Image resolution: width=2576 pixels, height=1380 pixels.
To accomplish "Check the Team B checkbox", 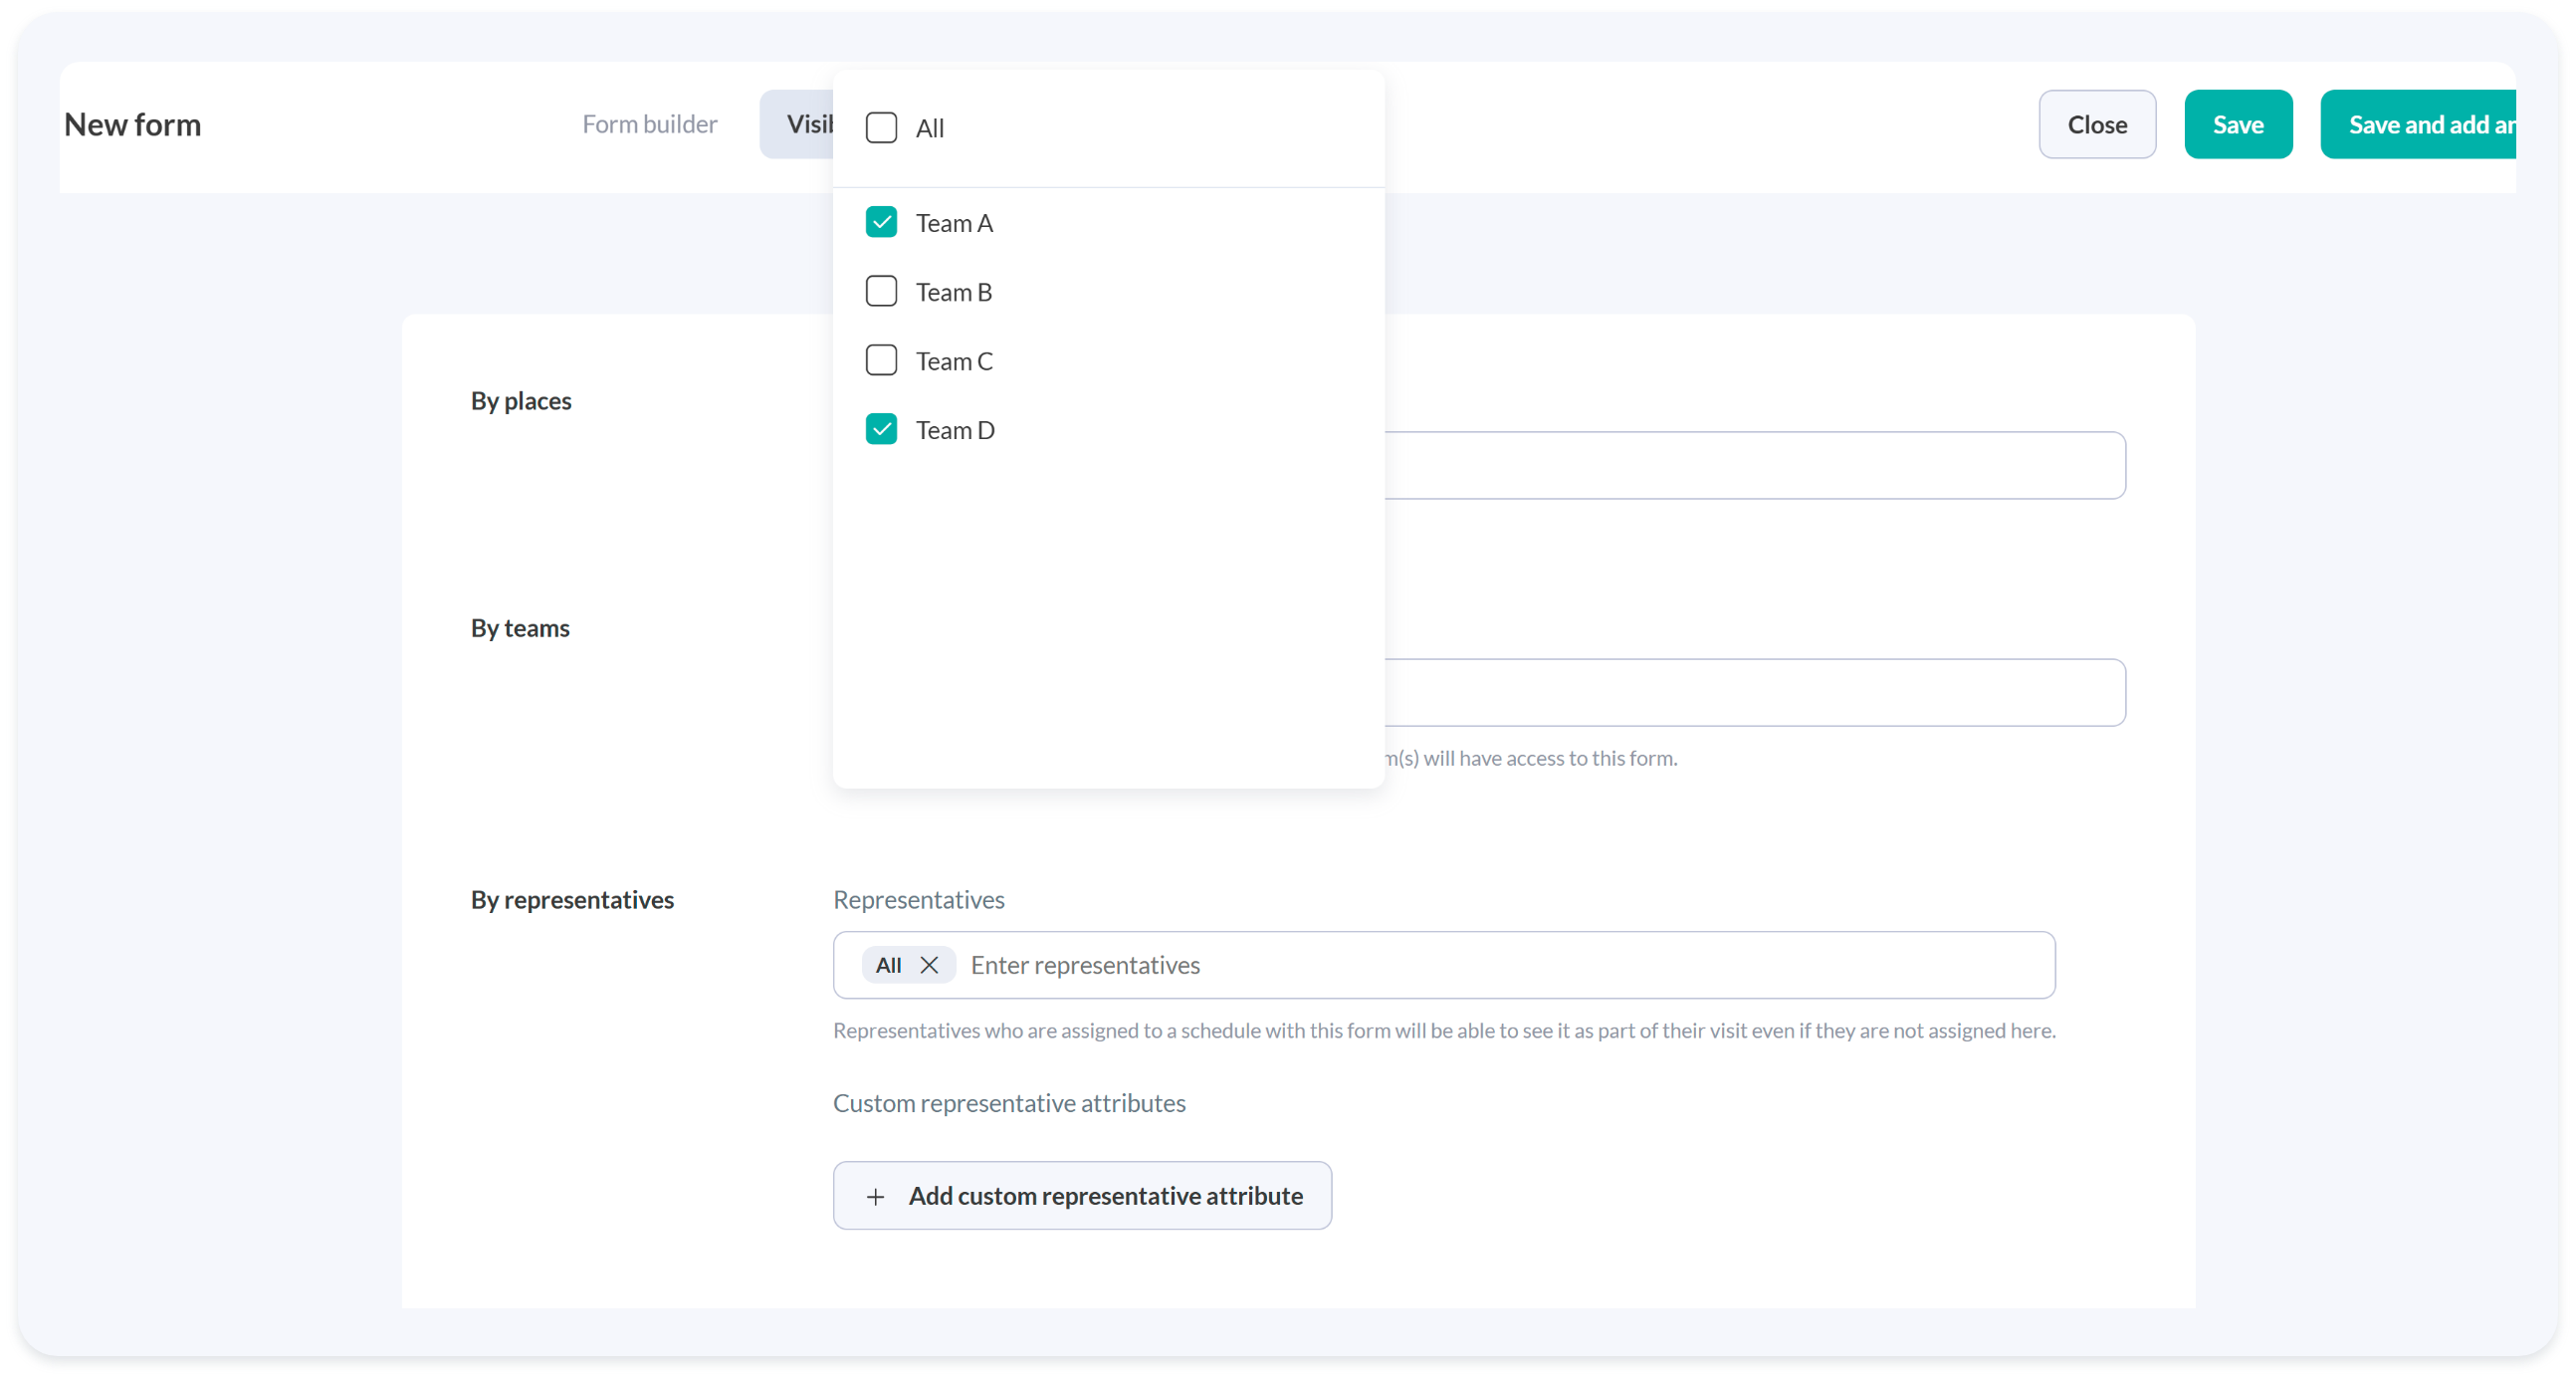I will tap(881, 291).
